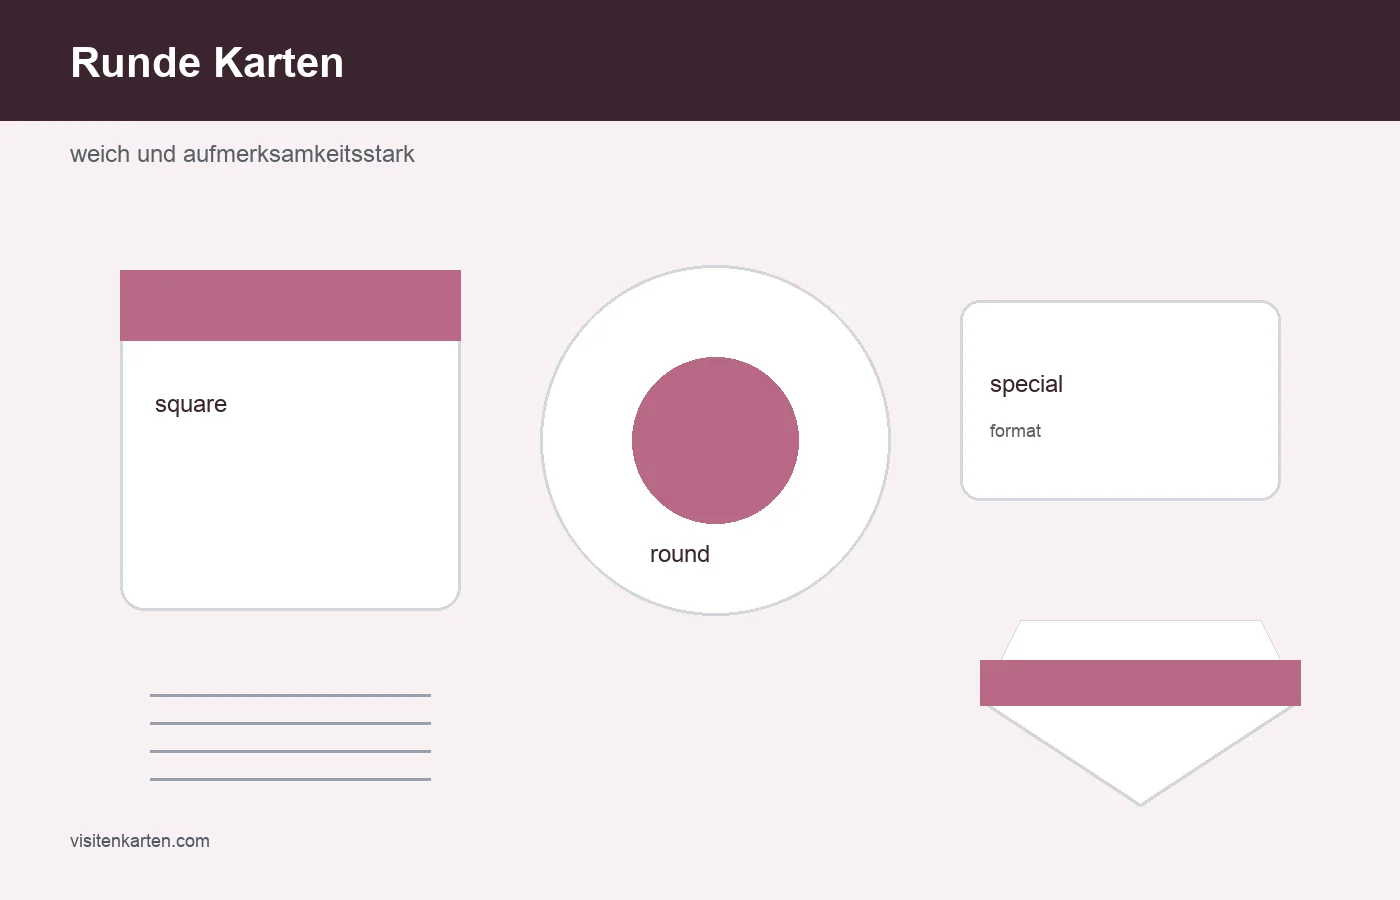This screenshot has height=900, width=1400.
Task: Click the mauve circle inside round card
Action: click(715, 440)
